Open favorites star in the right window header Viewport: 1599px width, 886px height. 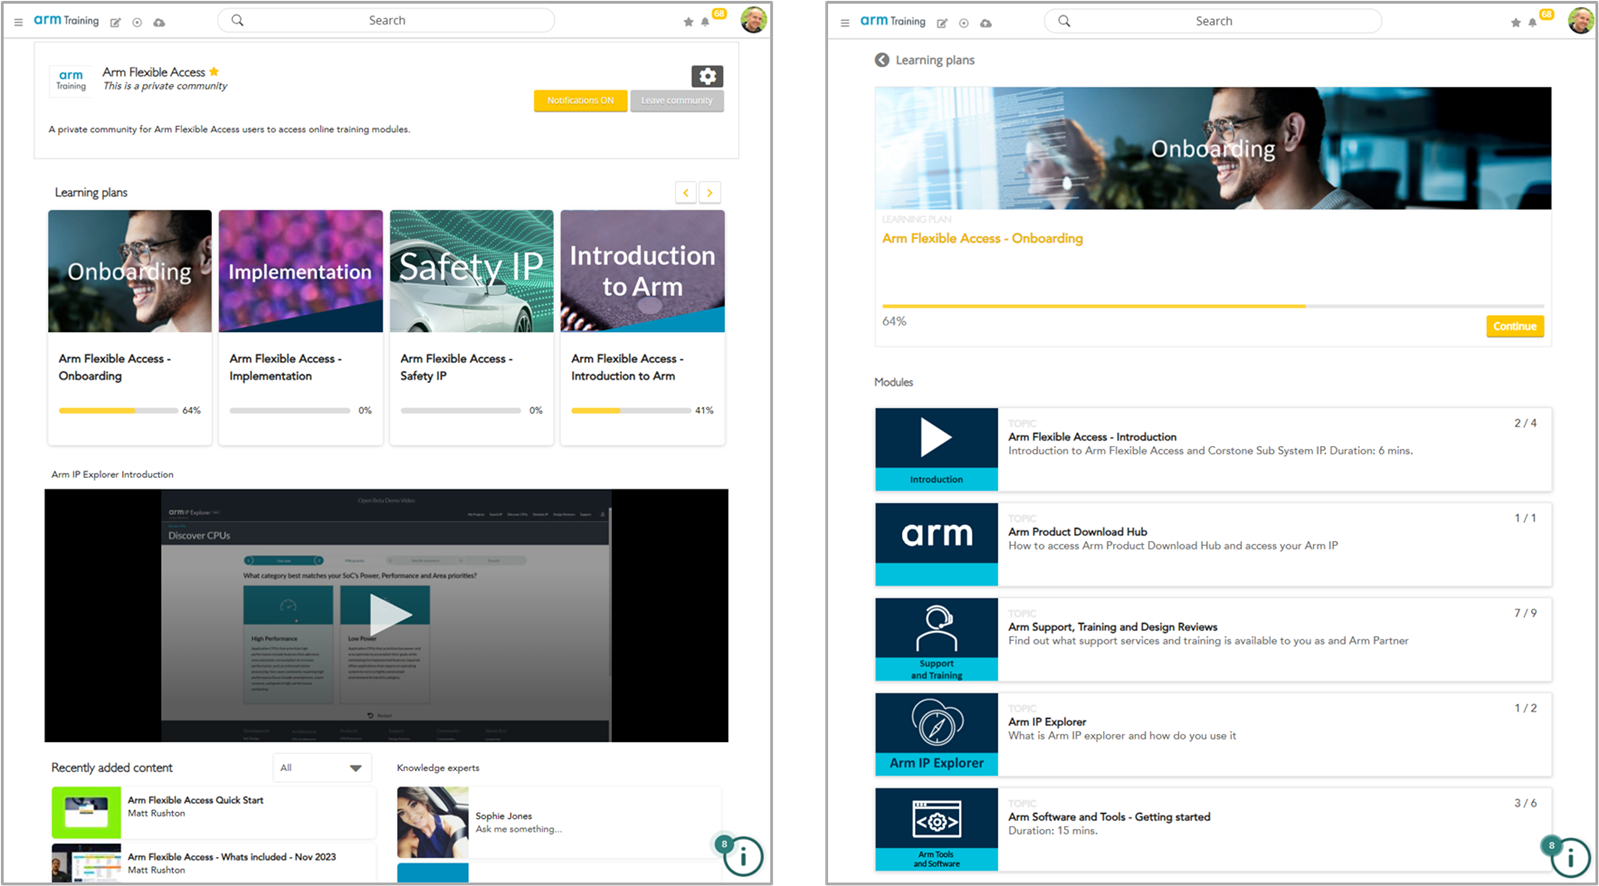[1515, 23]
